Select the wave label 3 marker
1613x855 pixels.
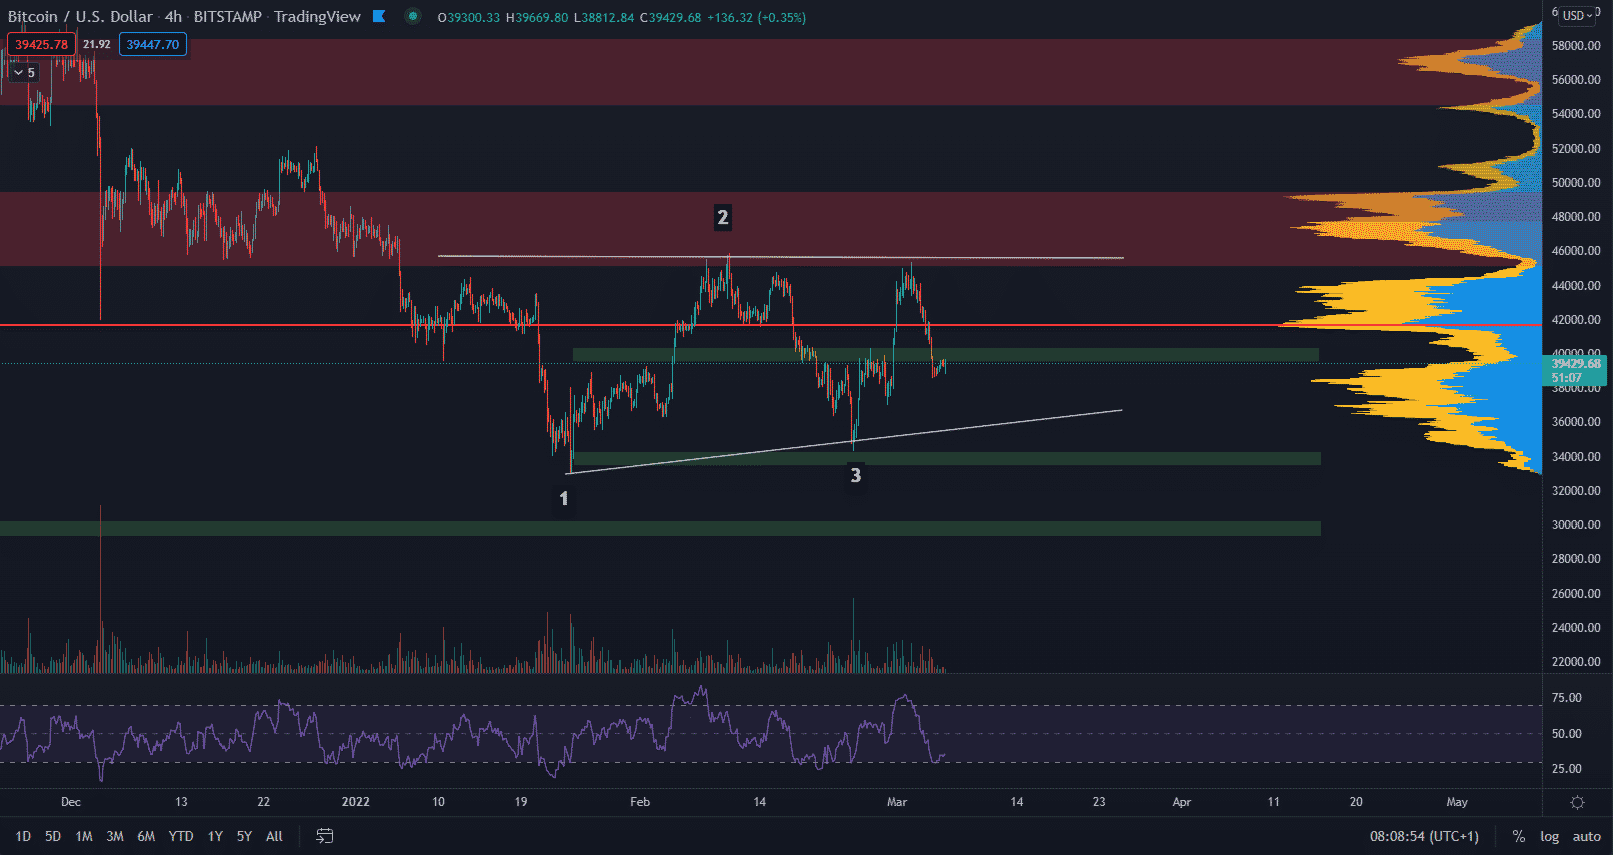click(x=855, y=475)
